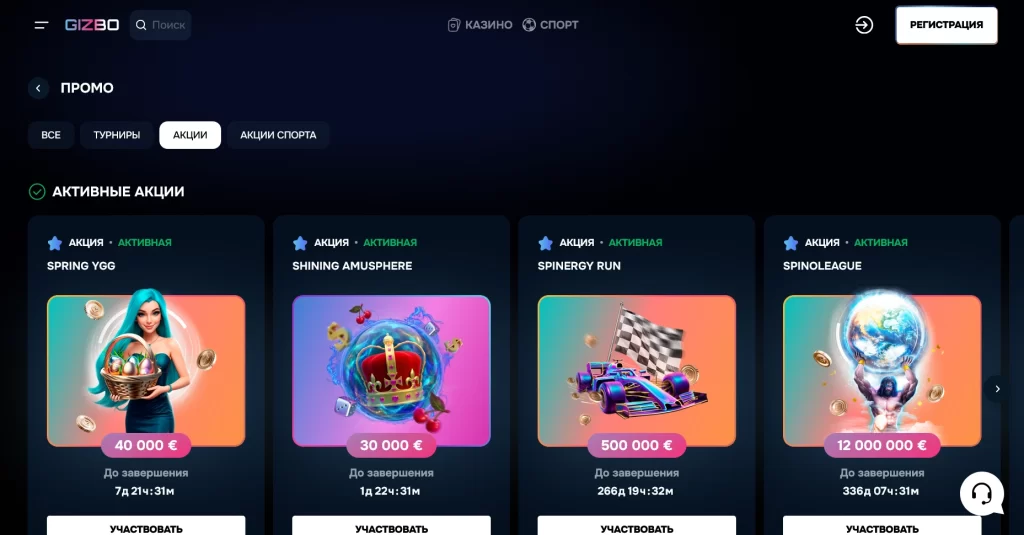Click the blue star on Spring YGG card
1024x535 pixels.
tap(55, 243)
